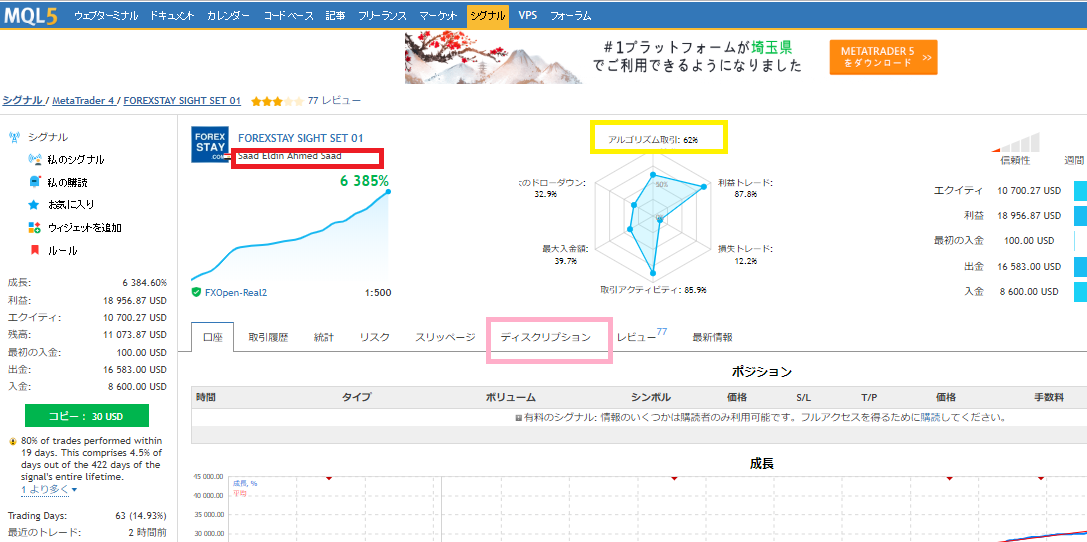The width and height of the screenshot is (1087, 542).
Task: Open the ドキュメント menu item
Action: (172, 15)
